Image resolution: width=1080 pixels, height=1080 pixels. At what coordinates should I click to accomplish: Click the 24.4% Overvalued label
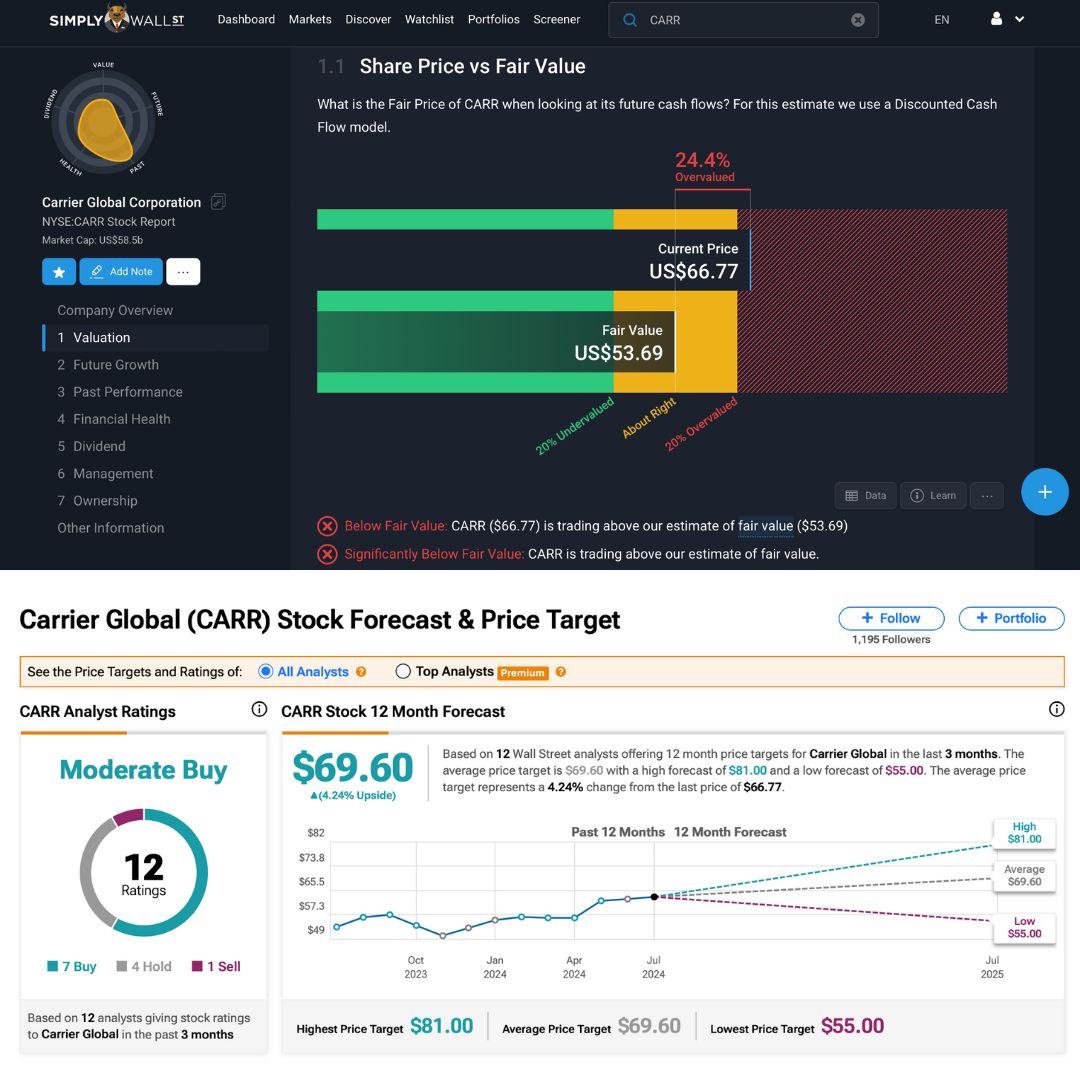[704, 167]
